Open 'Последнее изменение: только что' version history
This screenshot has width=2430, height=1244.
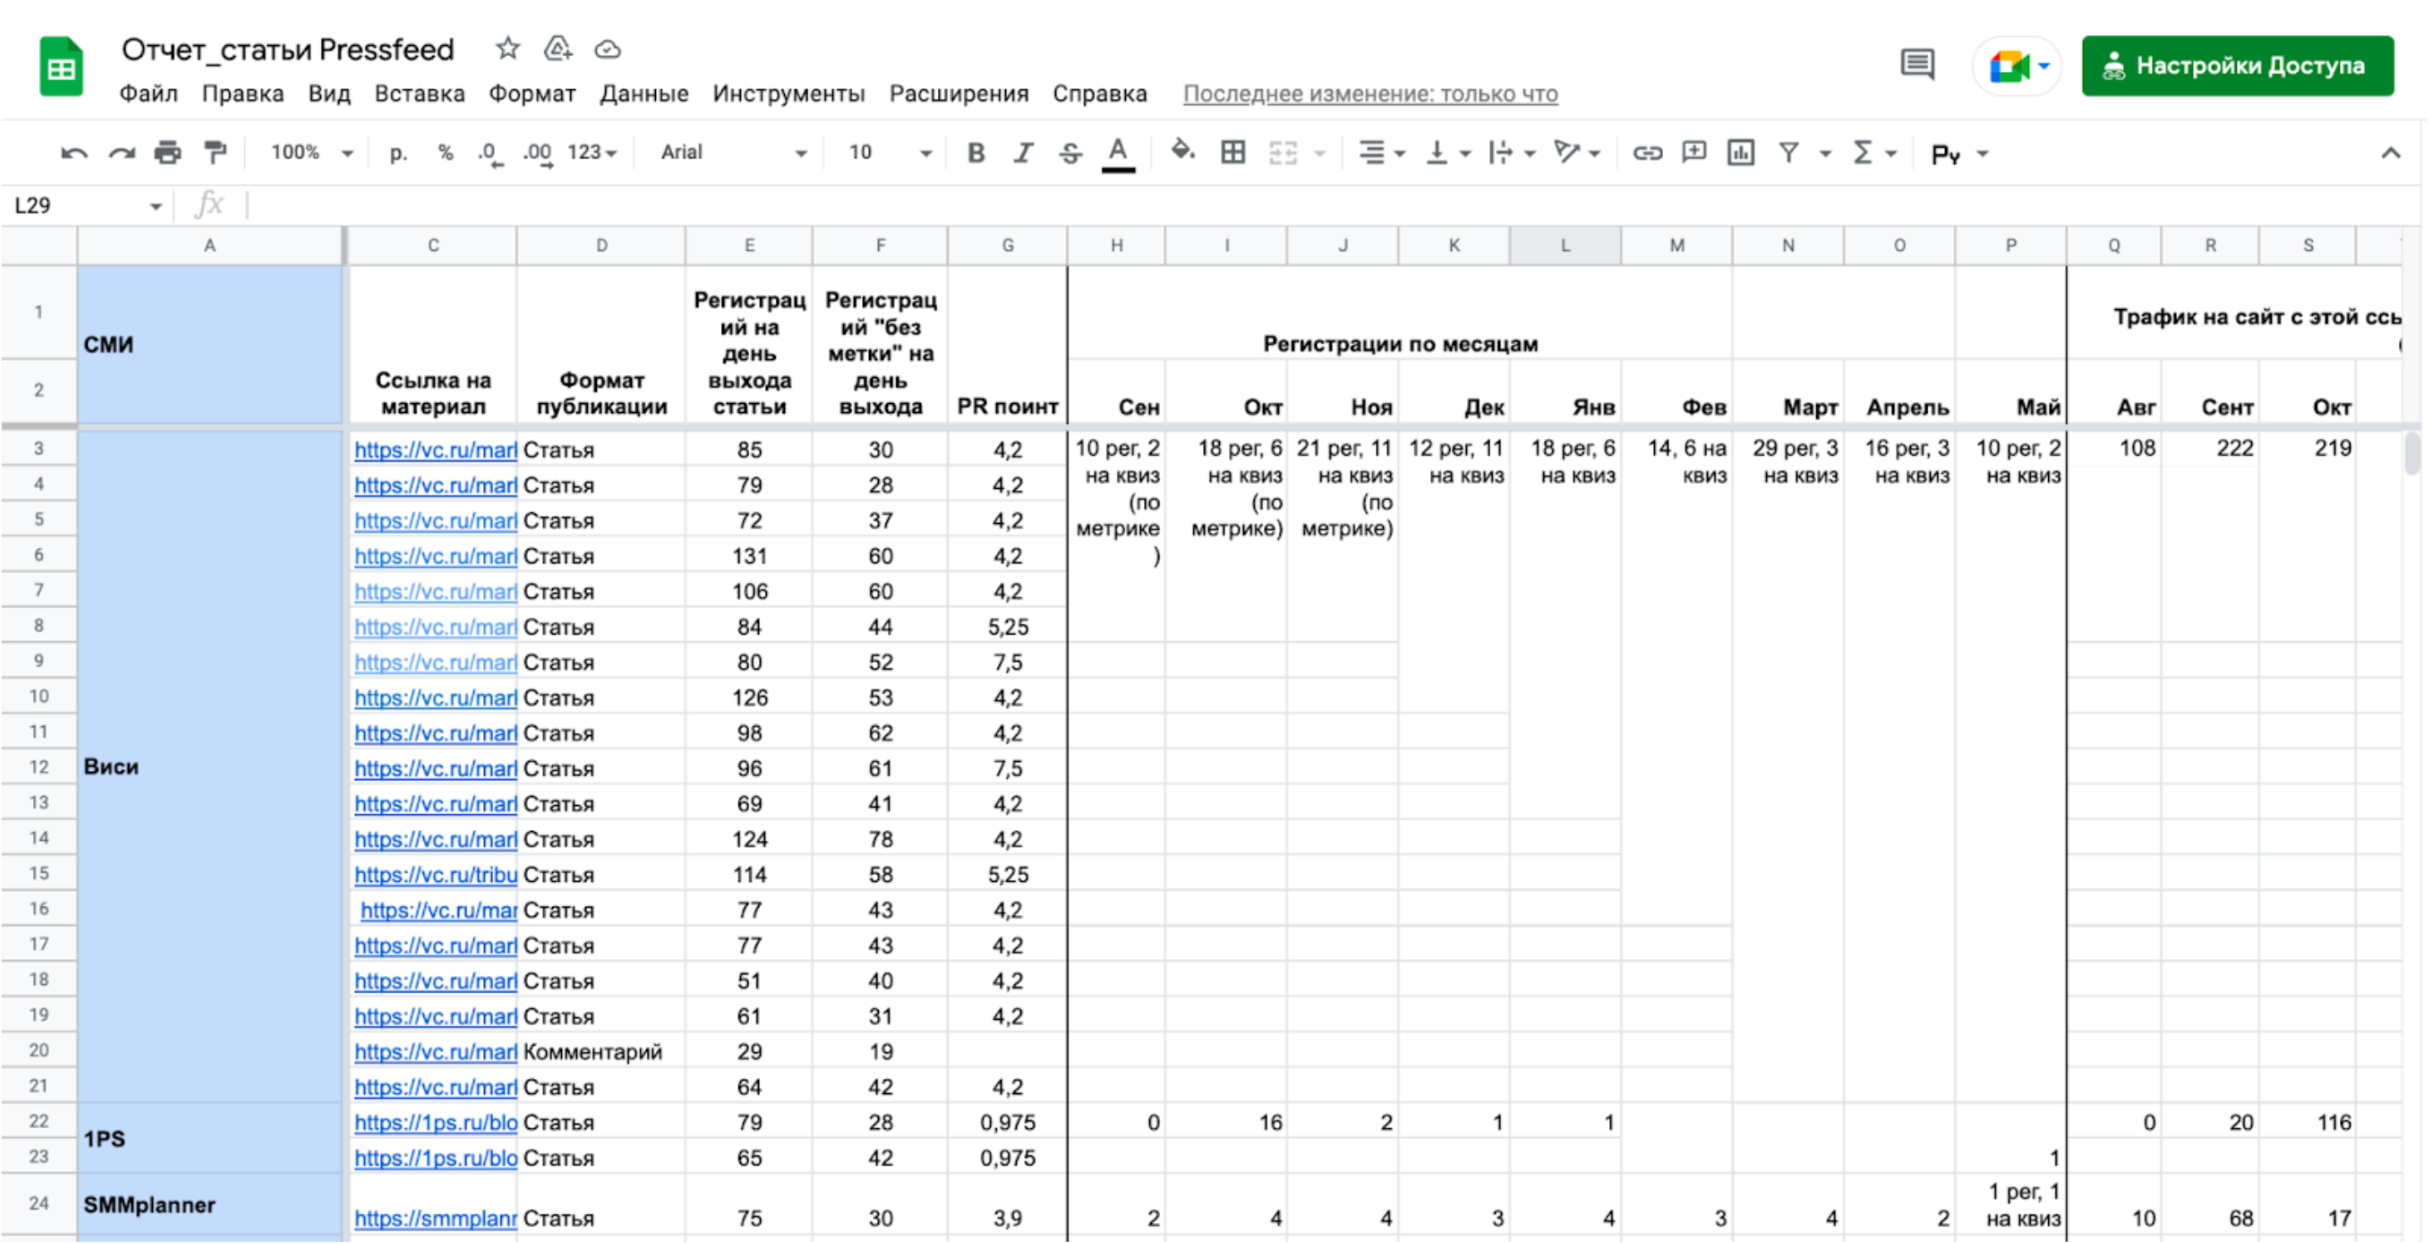tap(1370, 94)
